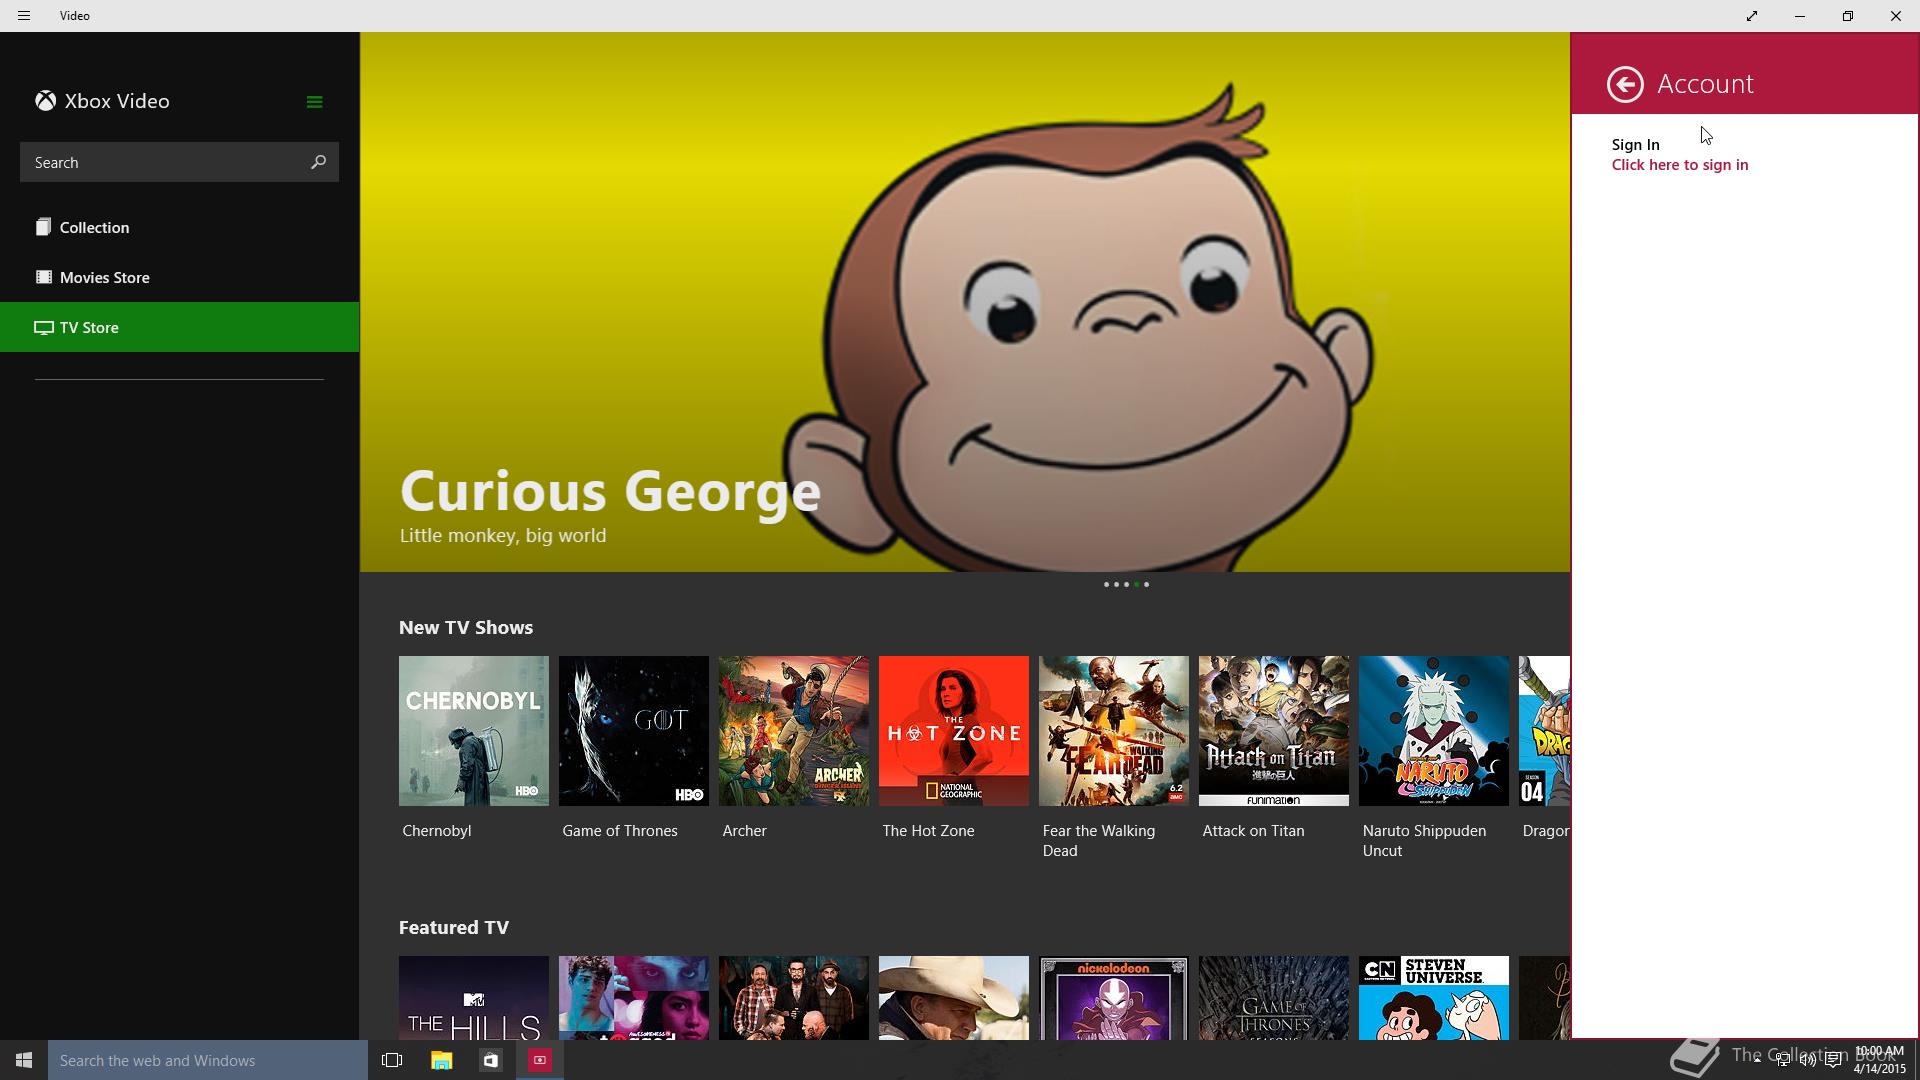Click the TV Store monitor icon

(x=43, y=327)
